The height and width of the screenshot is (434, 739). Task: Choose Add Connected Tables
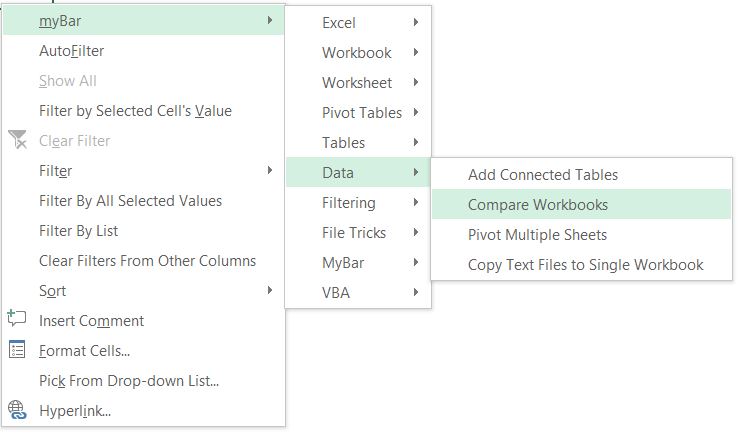[x=582, y=174]
